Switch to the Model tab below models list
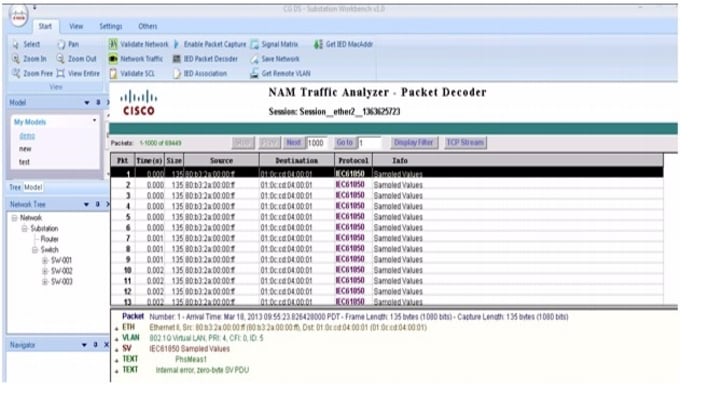The image size is (701, 419). coord(33,187)
